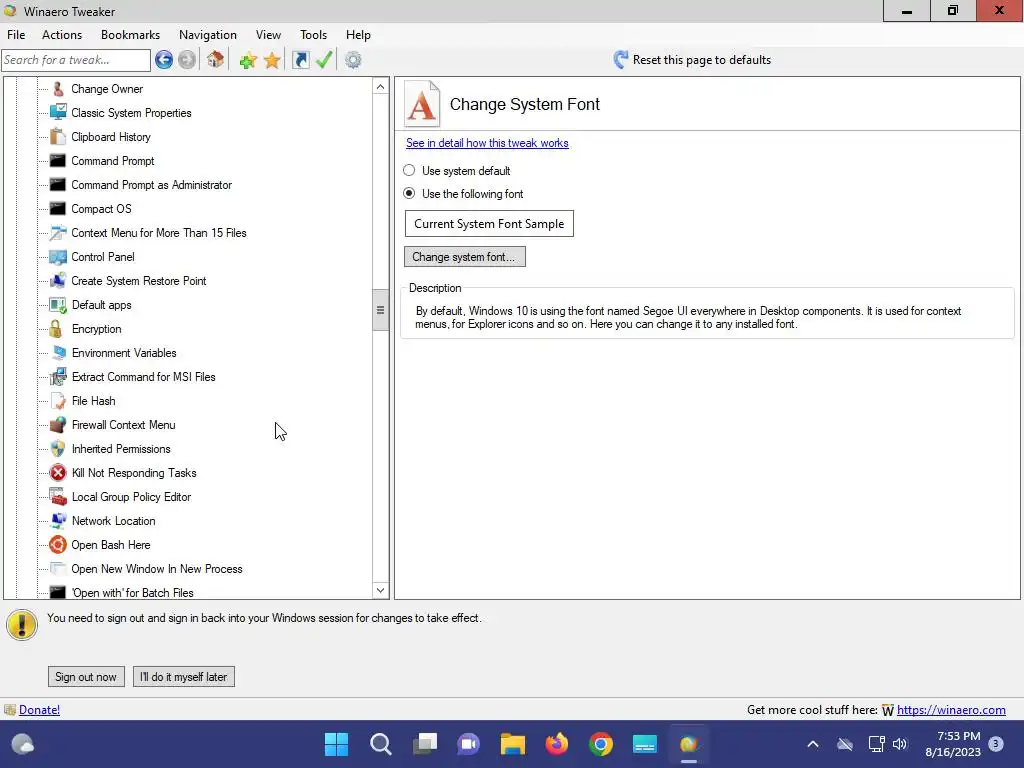Launch Firefox from the taskbar

pyautogui.click(x=556, y=744)
